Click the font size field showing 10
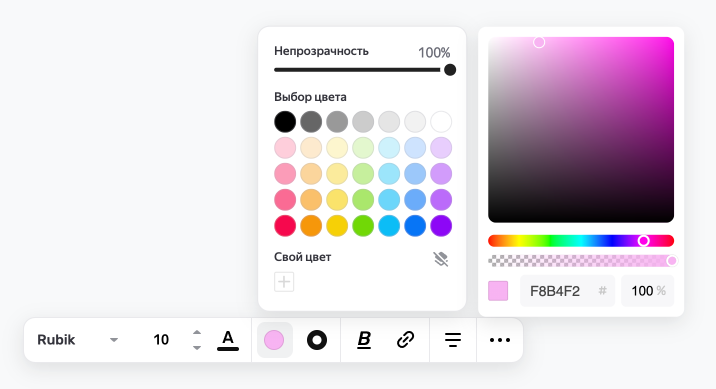Screen dimensions: 716x389 (161, 340)
